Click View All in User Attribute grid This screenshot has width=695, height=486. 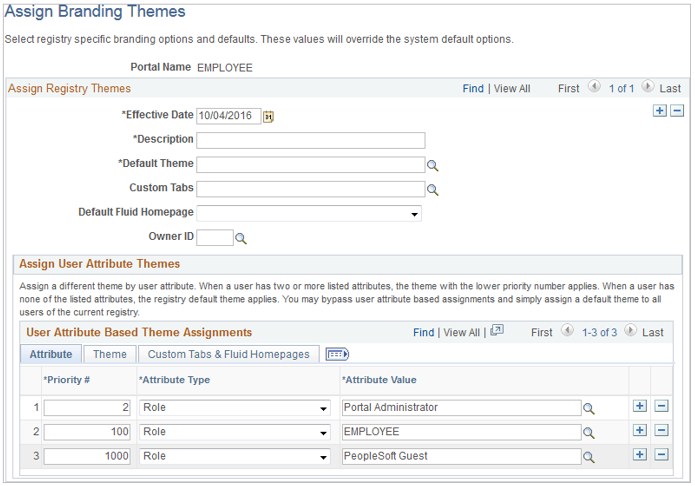point(461,333)
